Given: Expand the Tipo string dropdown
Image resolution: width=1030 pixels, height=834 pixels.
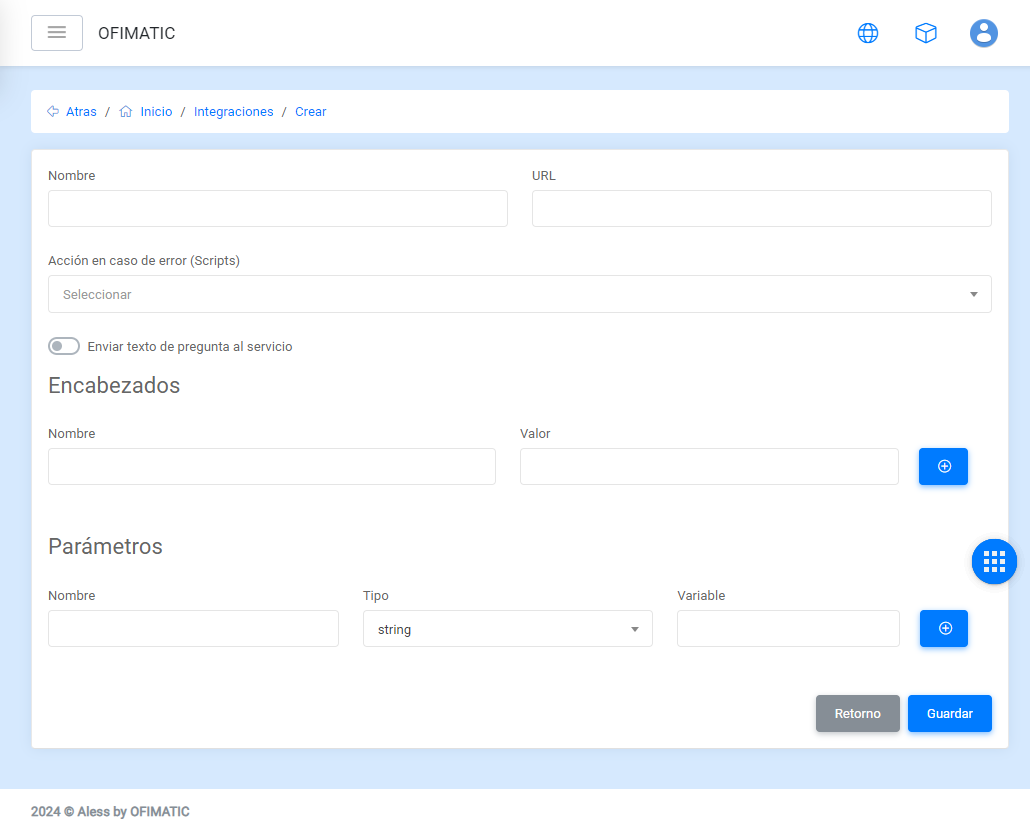Looking at the screenshot, I should (507, 629).
